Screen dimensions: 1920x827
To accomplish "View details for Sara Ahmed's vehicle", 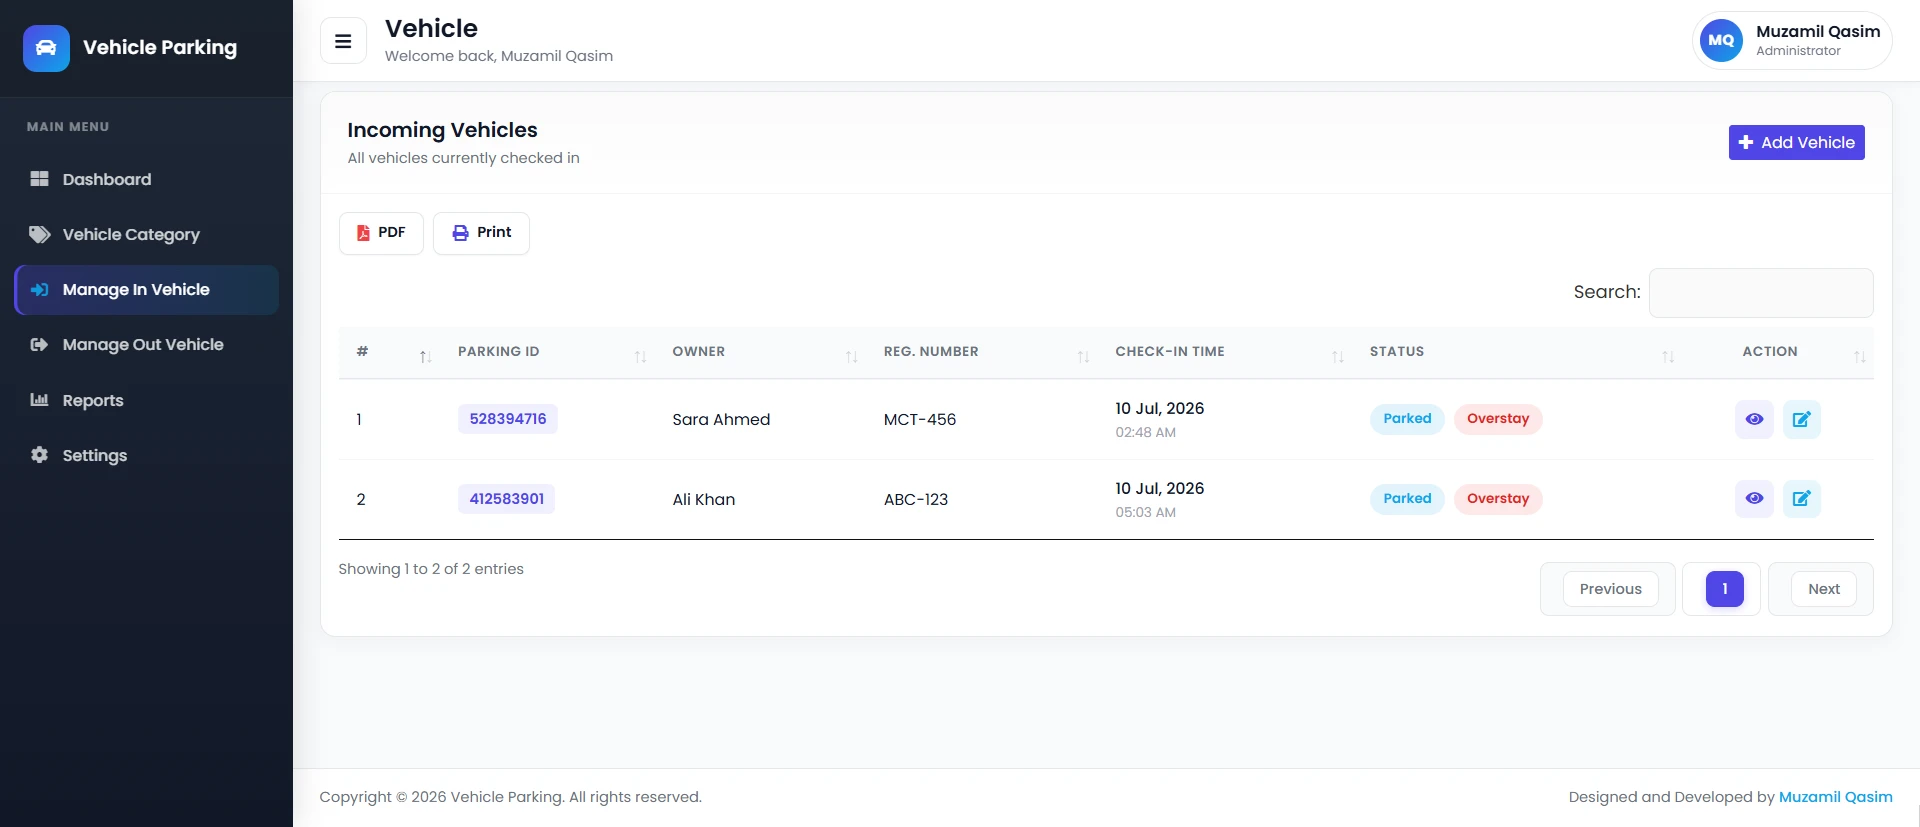I will (x=1754, y=419).
